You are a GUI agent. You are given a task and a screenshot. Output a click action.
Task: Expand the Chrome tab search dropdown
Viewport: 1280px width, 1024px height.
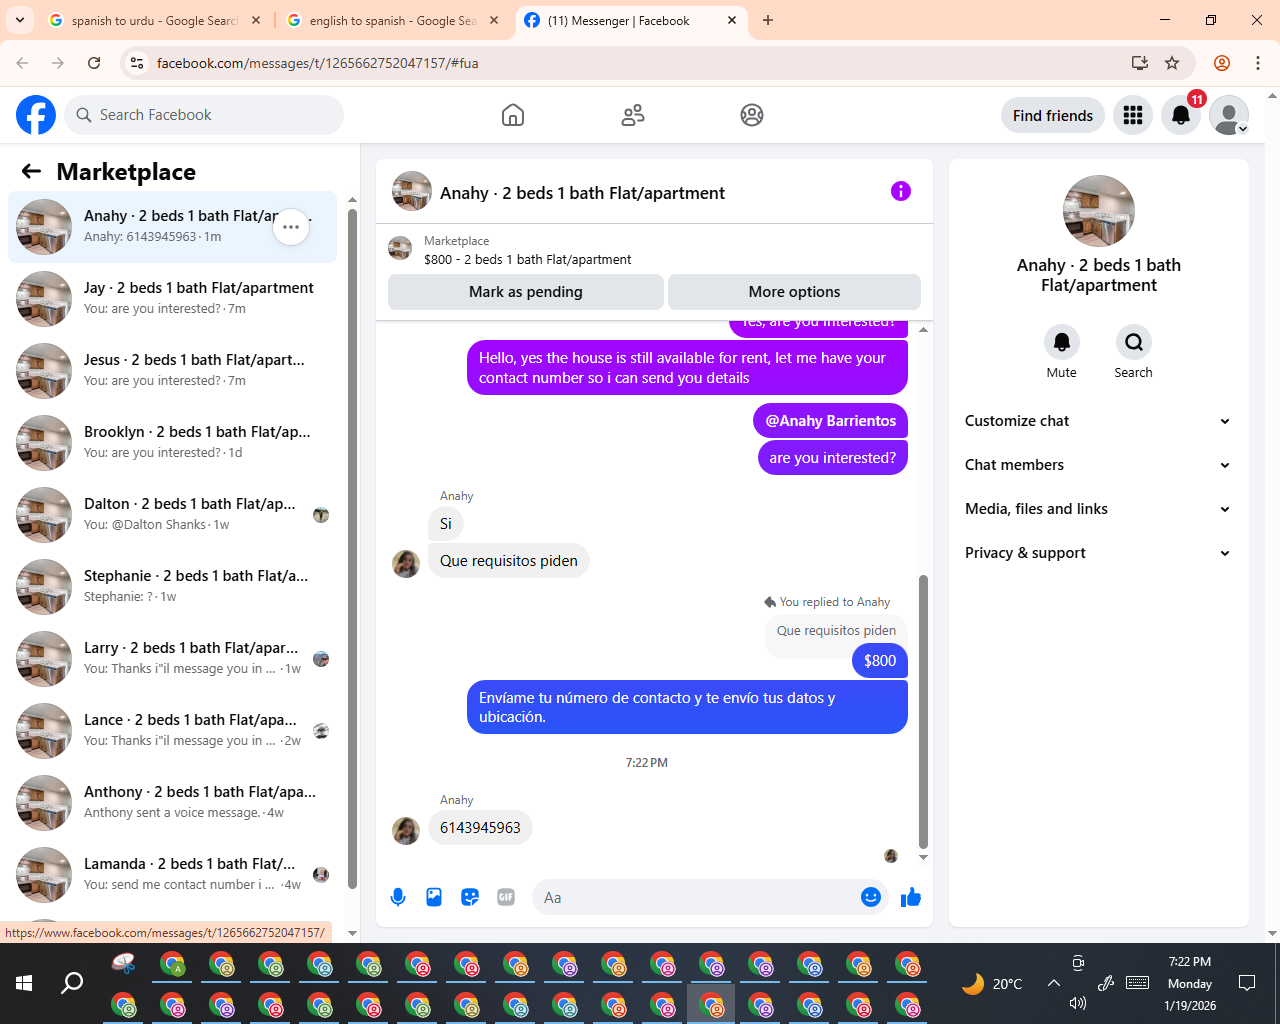[20, 20]
